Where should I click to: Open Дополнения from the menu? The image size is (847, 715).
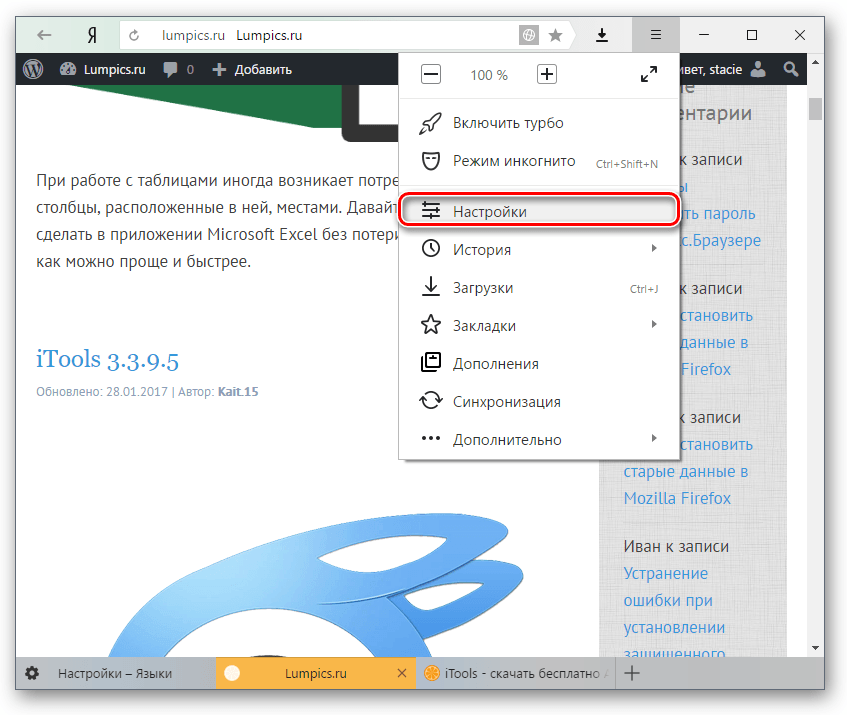pos(539,363)
